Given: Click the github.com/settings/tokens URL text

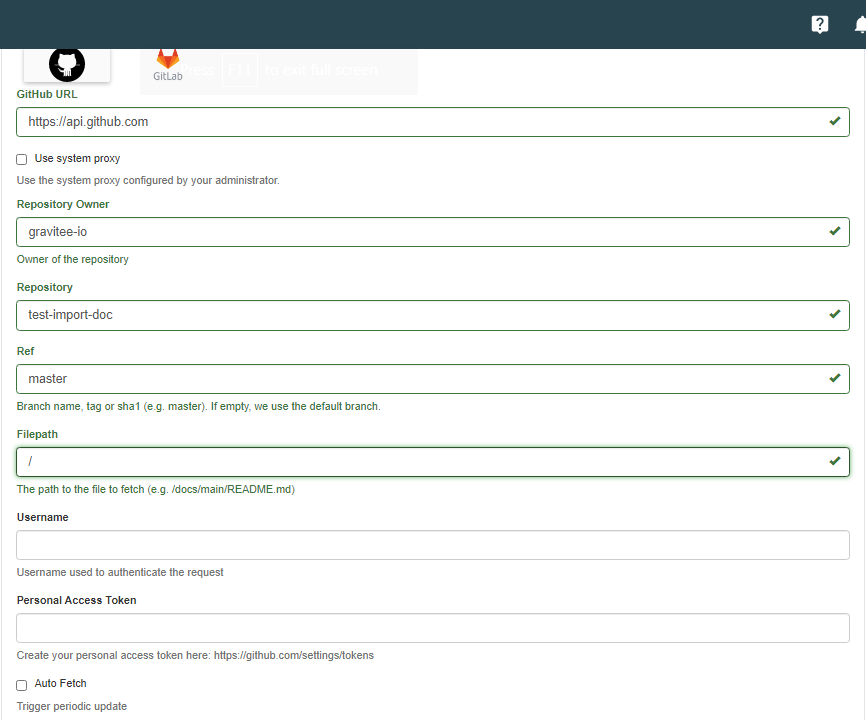Looking at the screenshot, I should (293, 656).
